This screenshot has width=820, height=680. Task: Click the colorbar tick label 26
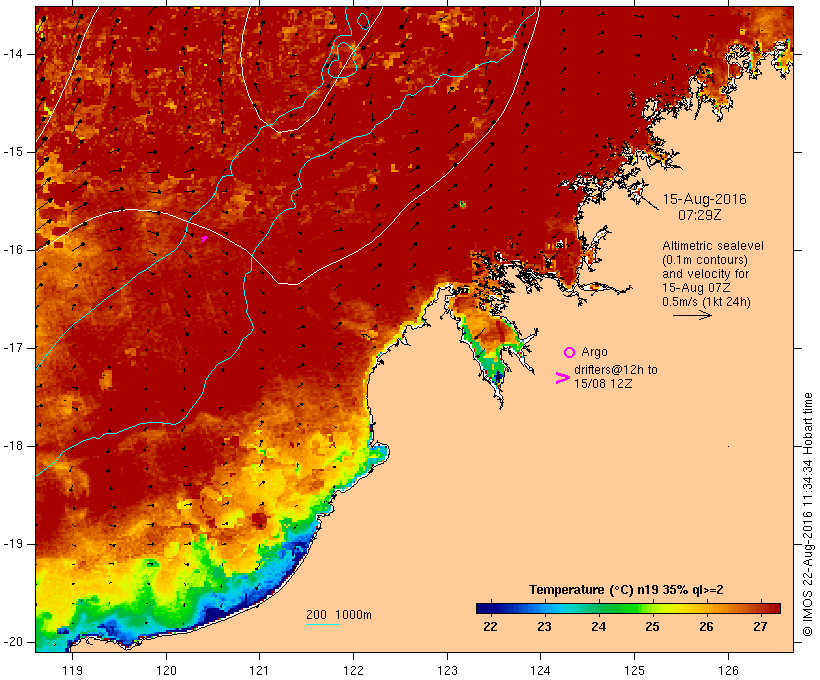click(x=707, y=627)
